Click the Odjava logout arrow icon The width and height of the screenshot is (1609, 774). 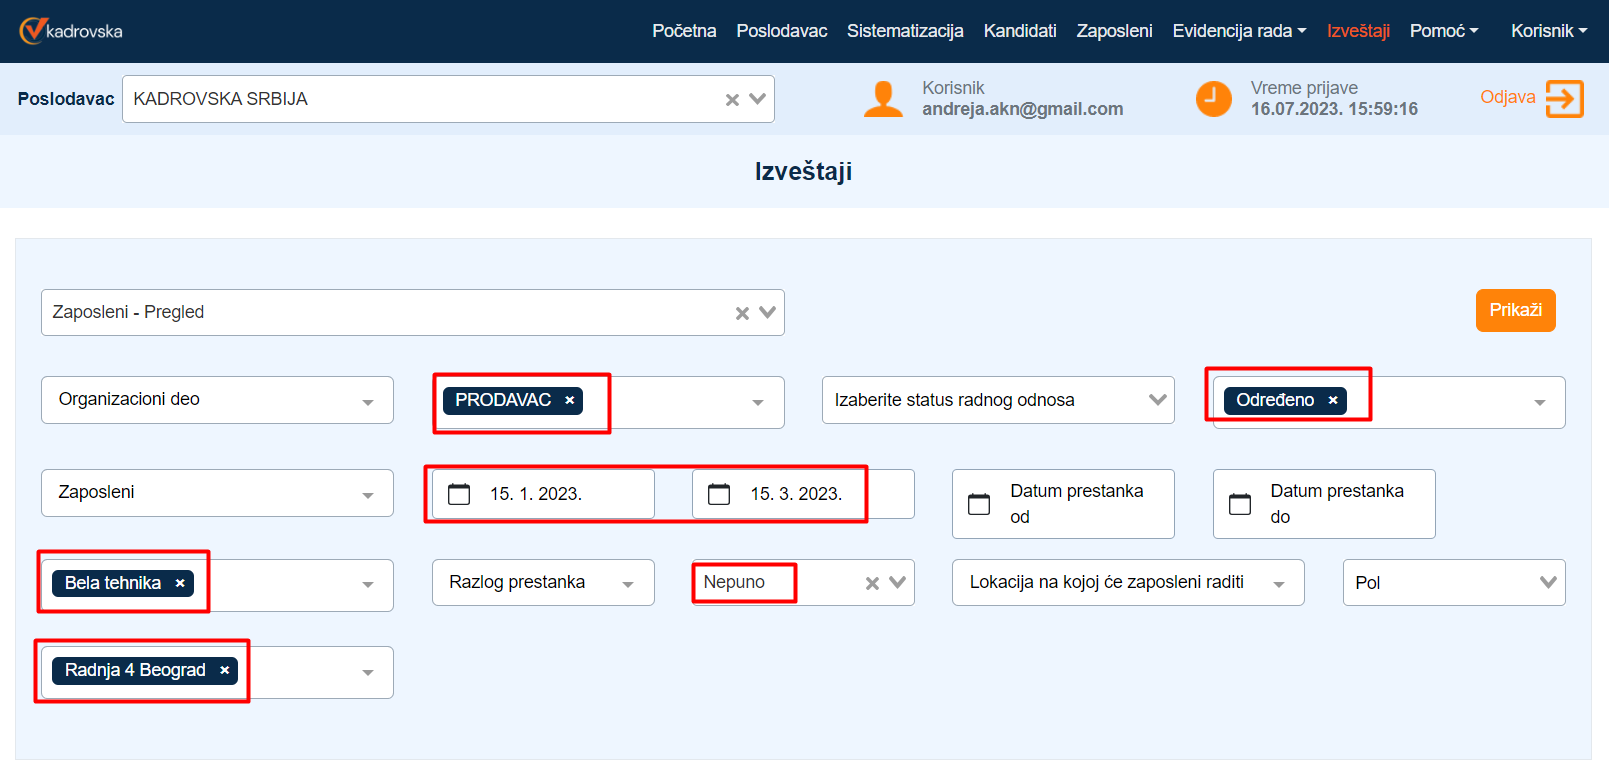point(1564,99)
